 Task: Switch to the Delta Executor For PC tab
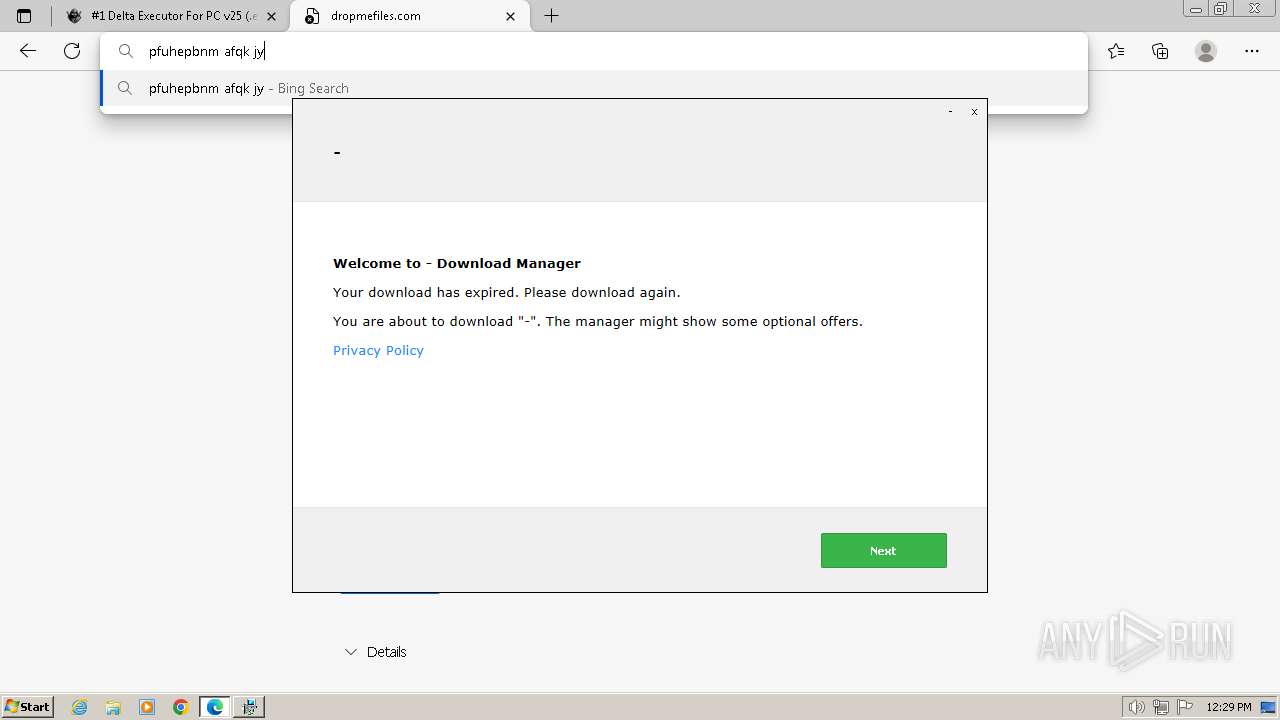click(x=170, y=16)
